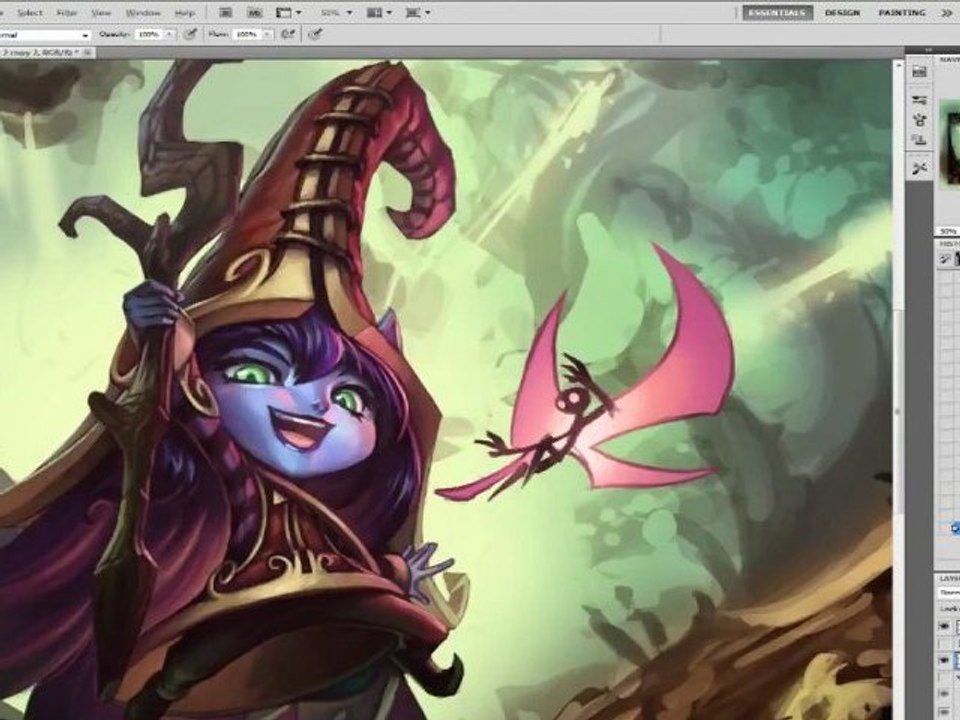The width and height of the screenshot is (960, 720).
Task: Click the Navigator preview thumbnail
Action: [949, 144]
